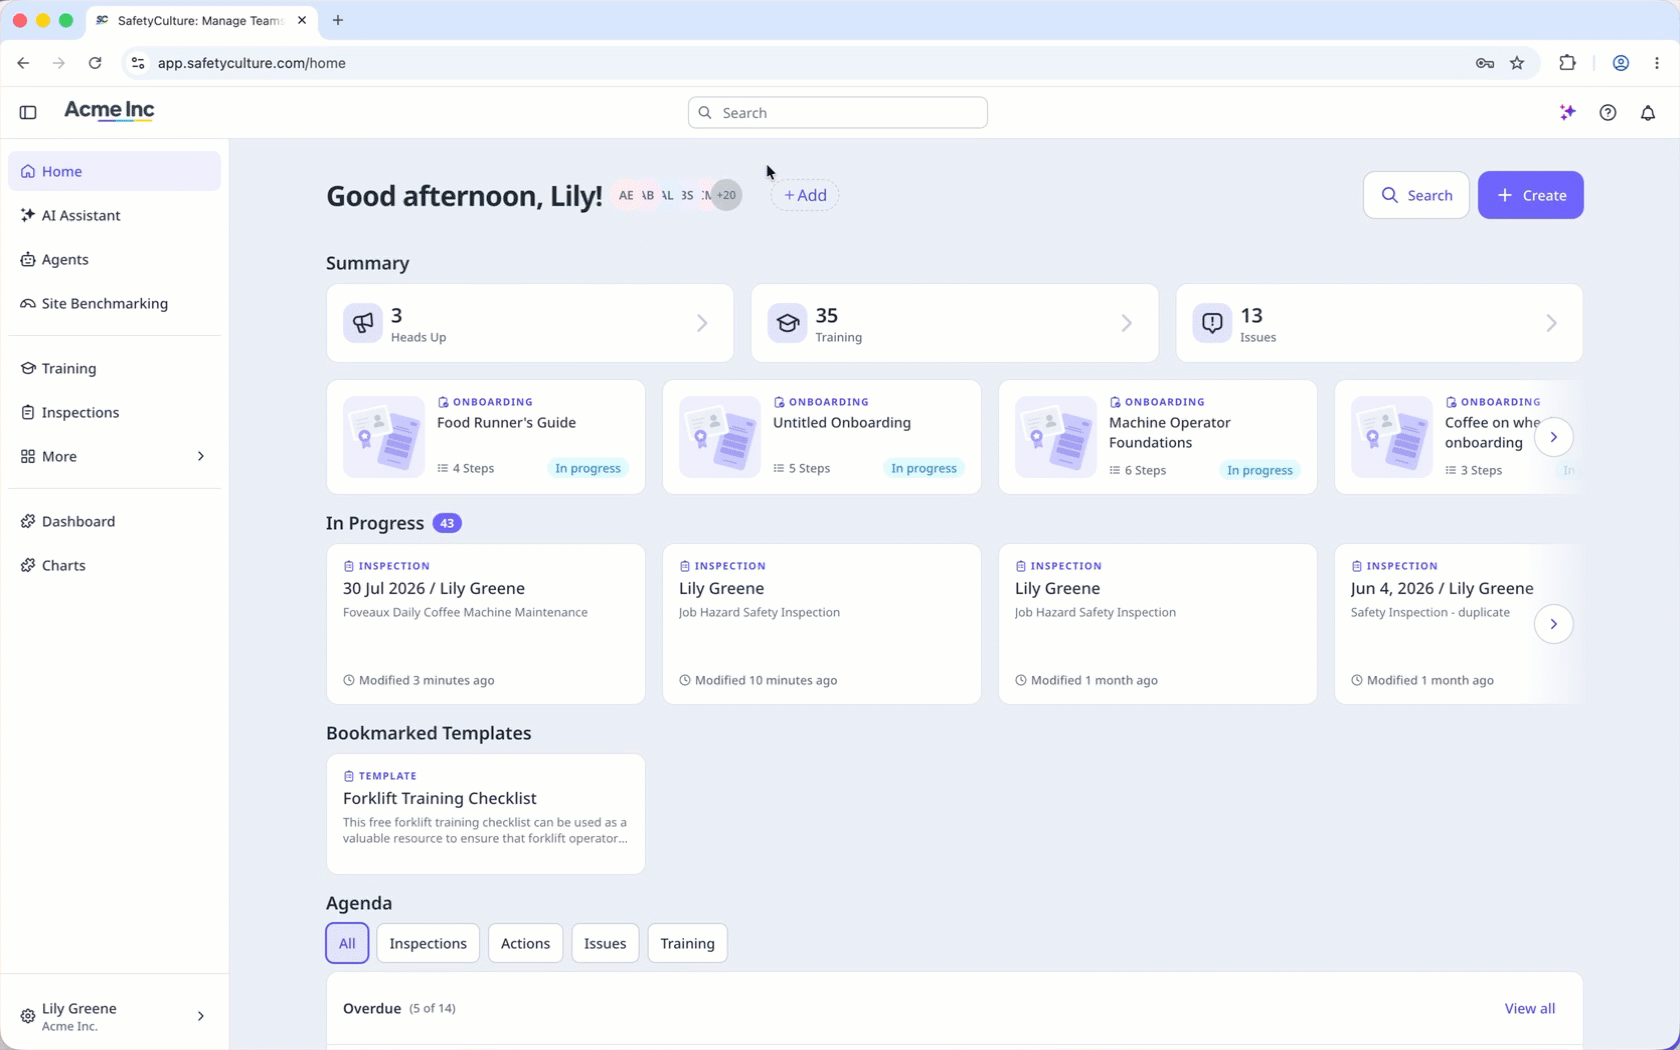
Task: Click View all for Overdue items
Action: click(x=1529, y=1008)
